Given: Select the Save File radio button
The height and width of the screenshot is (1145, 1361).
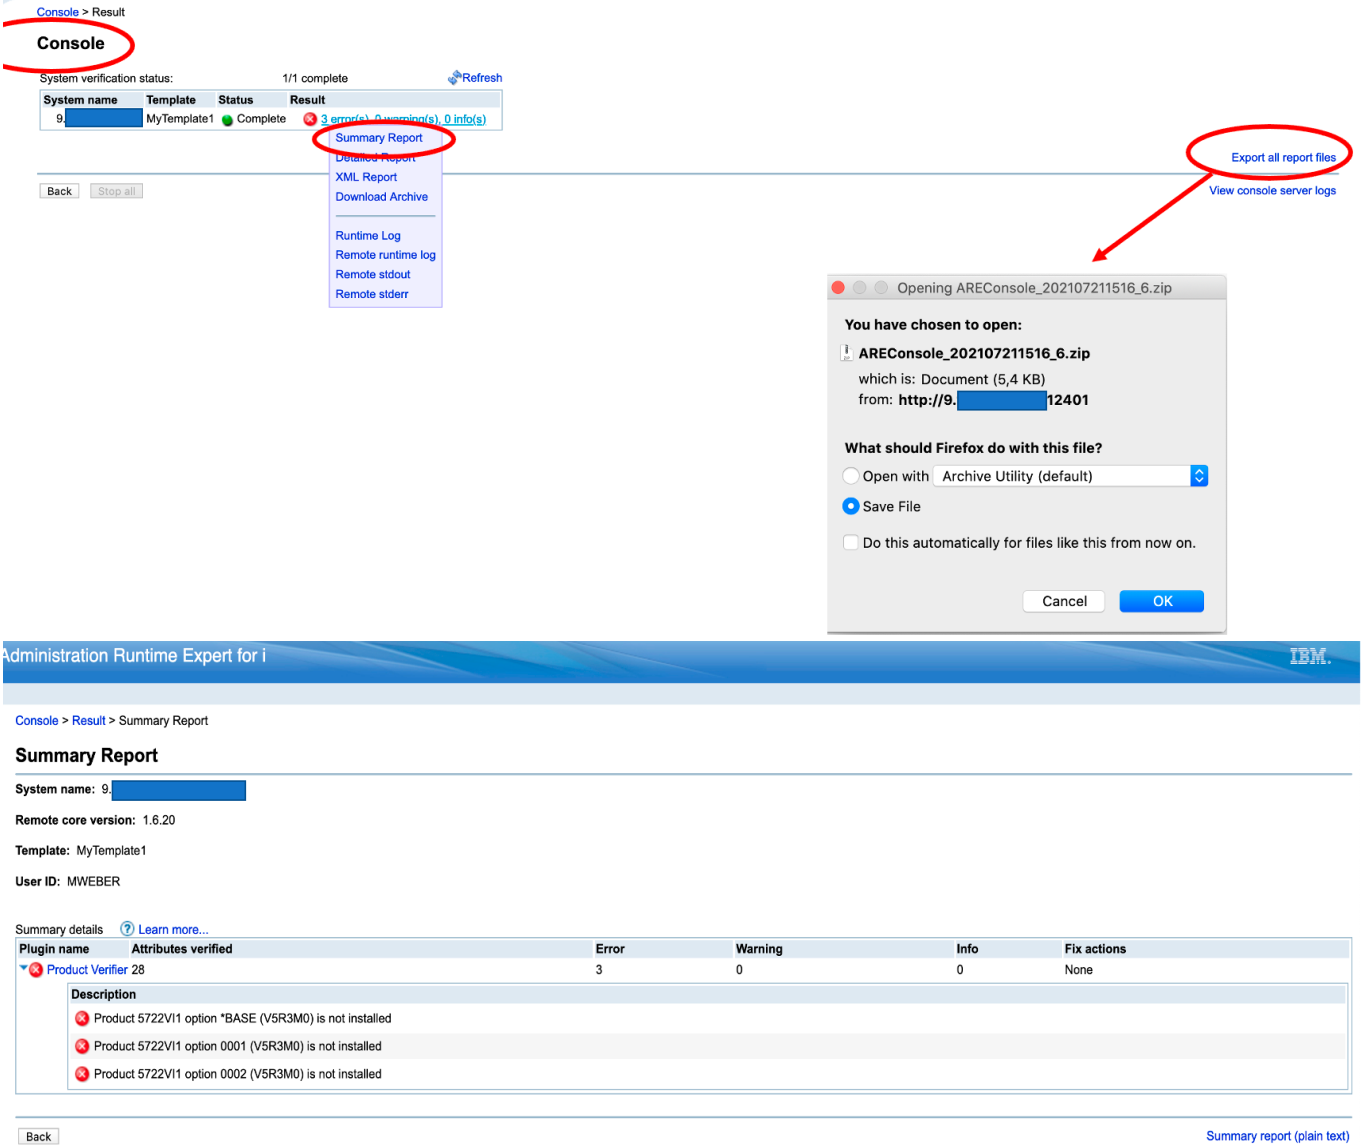Looking at the screenshot, I should (851, 506).
